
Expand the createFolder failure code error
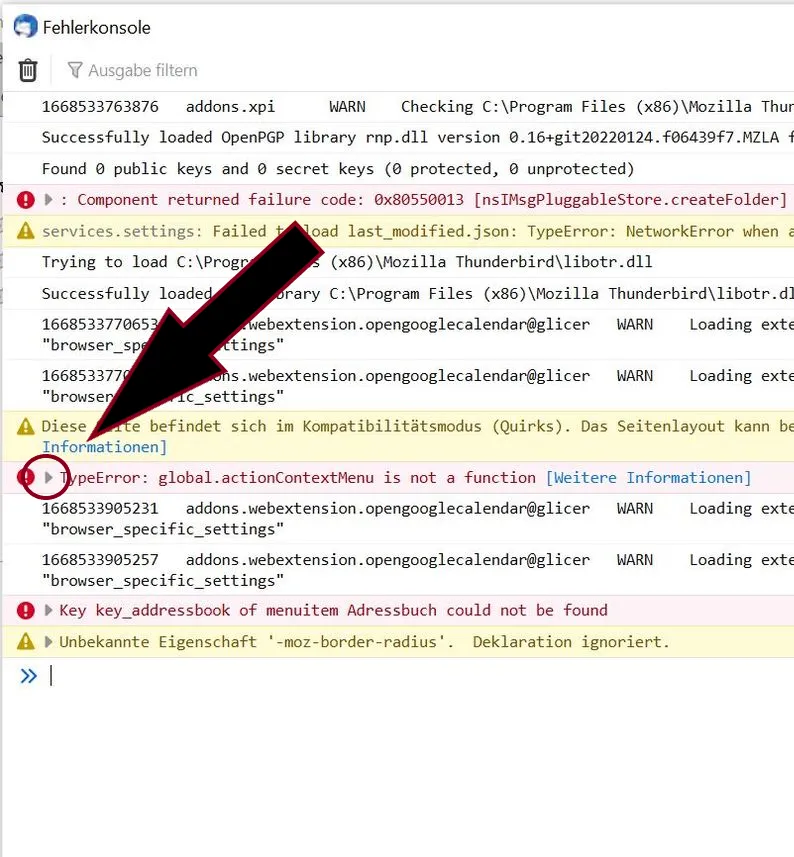click(x=49, y=199)
